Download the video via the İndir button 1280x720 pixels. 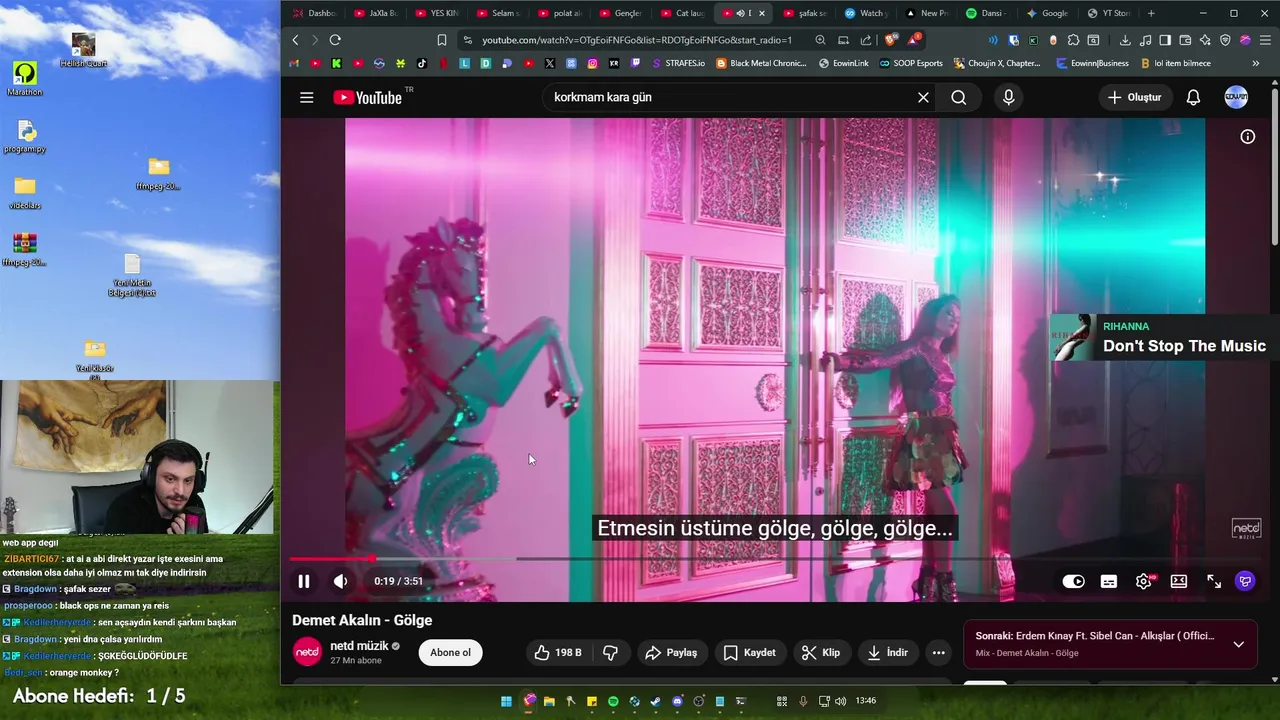point(887,652)
